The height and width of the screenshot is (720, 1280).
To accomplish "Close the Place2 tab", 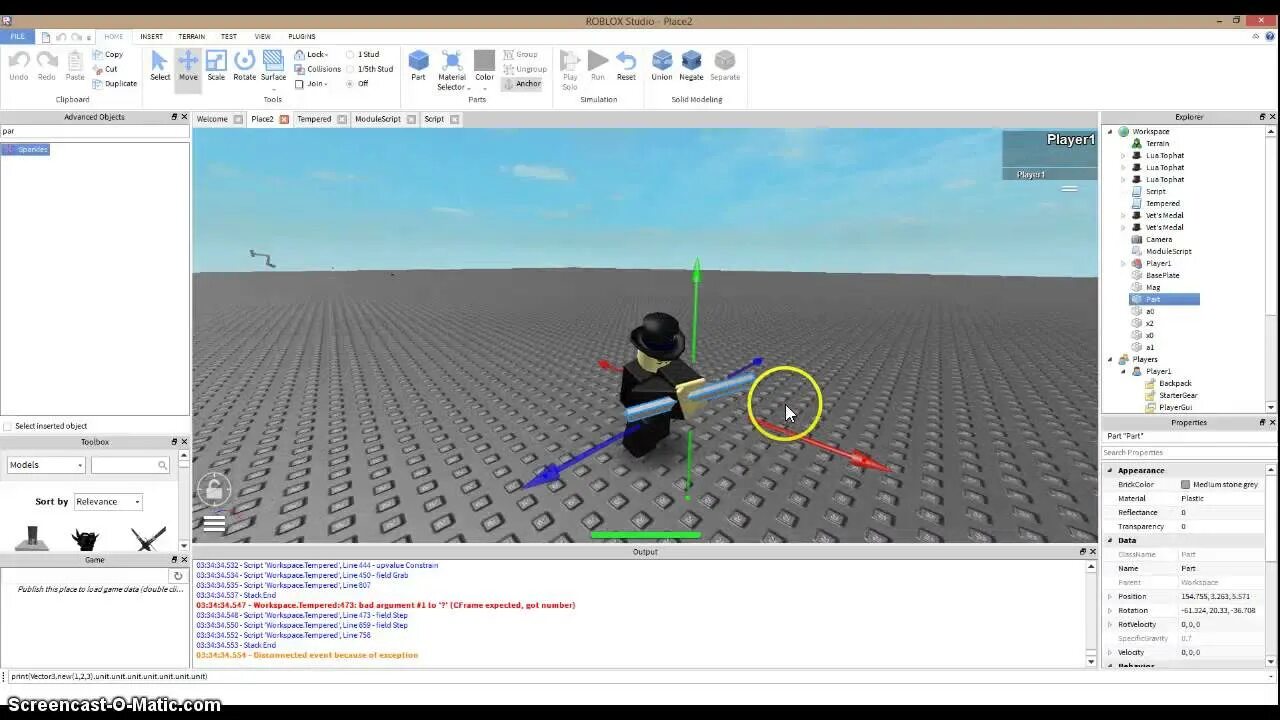I will point(284,119).
